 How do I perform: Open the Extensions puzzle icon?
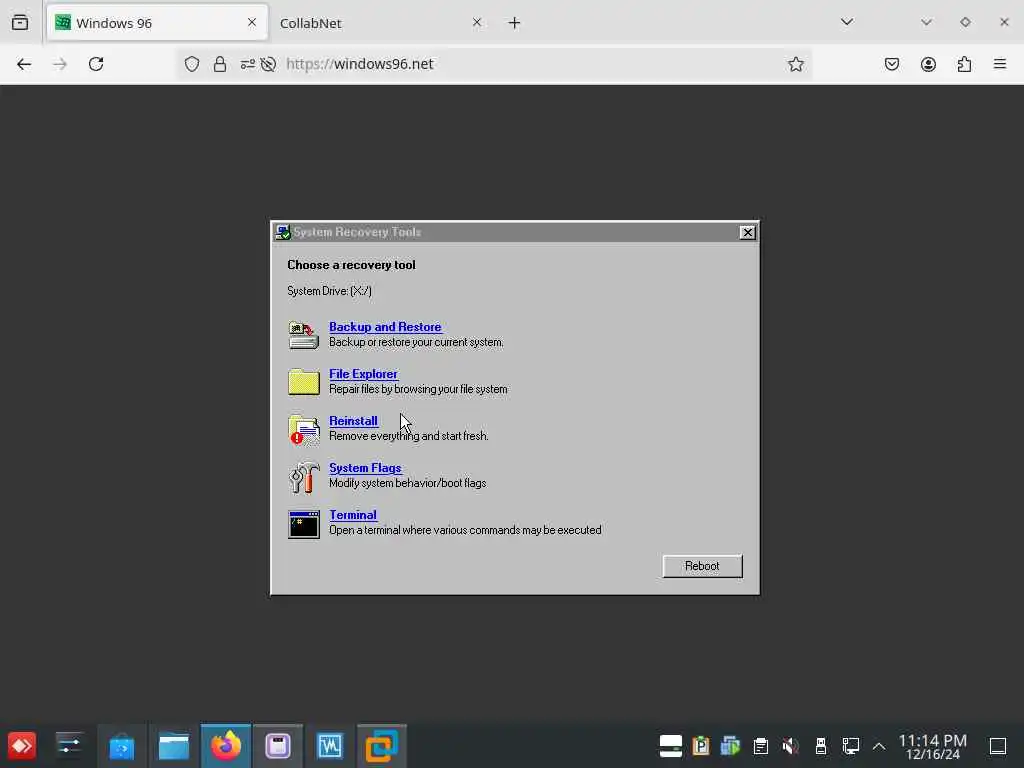[x=964, y=64]
